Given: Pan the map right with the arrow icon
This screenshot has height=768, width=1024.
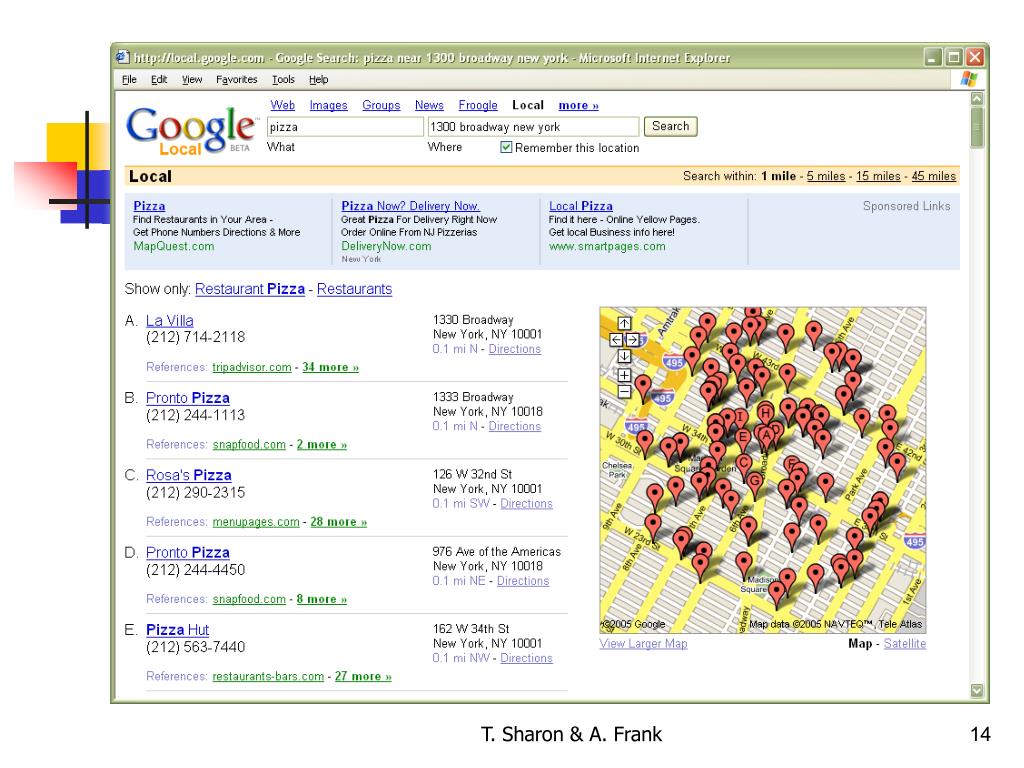Looking at the screenshot, I should point(632,340).
